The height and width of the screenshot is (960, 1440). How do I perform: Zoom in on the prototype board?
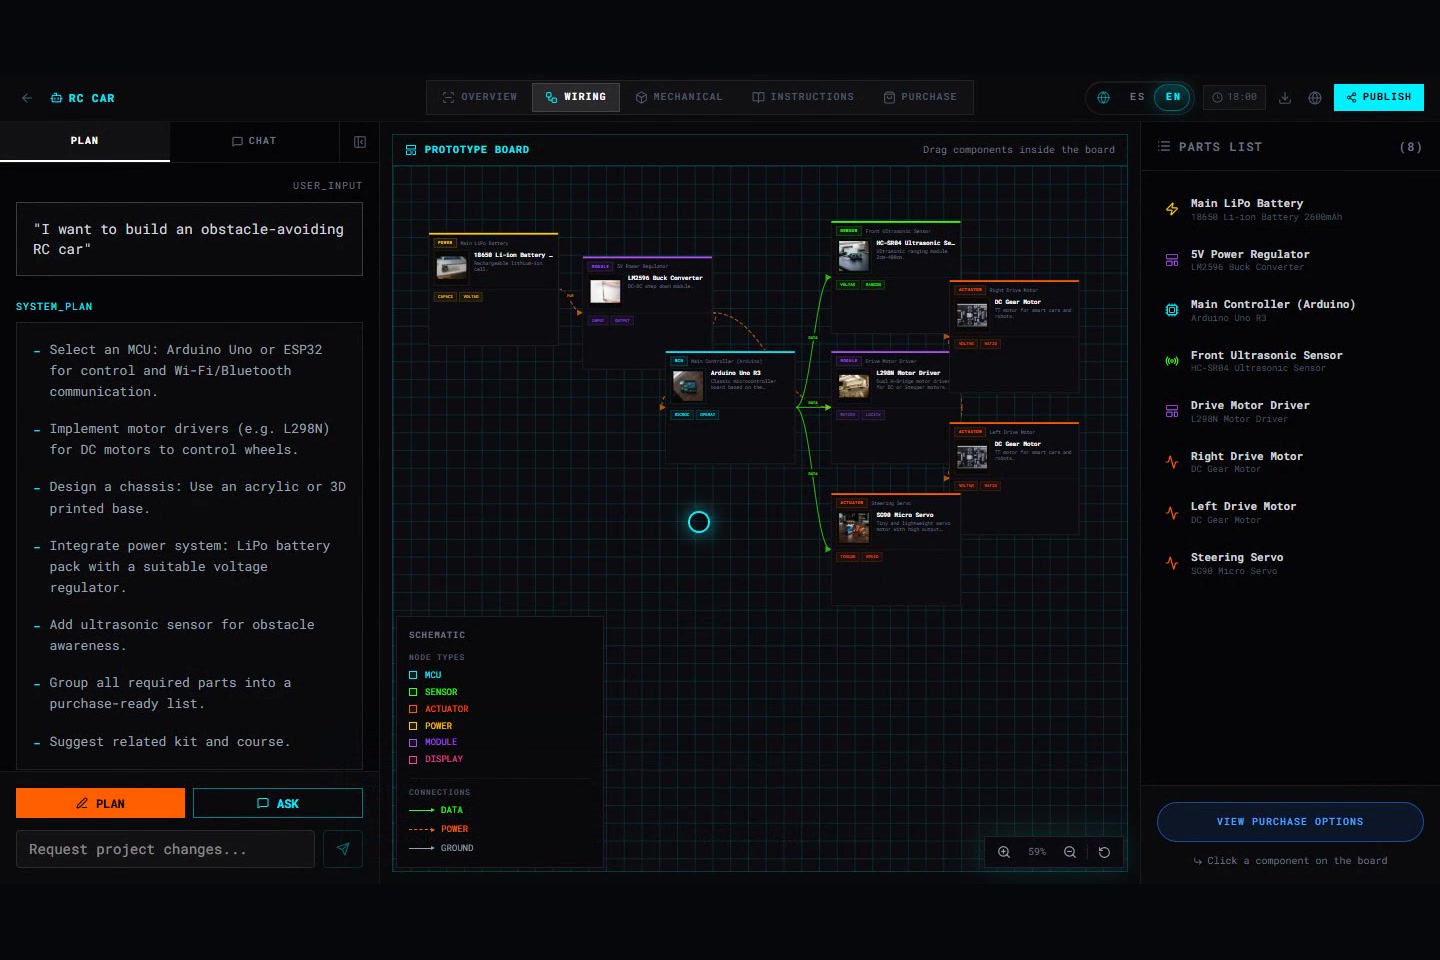(x=1004, y=852)
